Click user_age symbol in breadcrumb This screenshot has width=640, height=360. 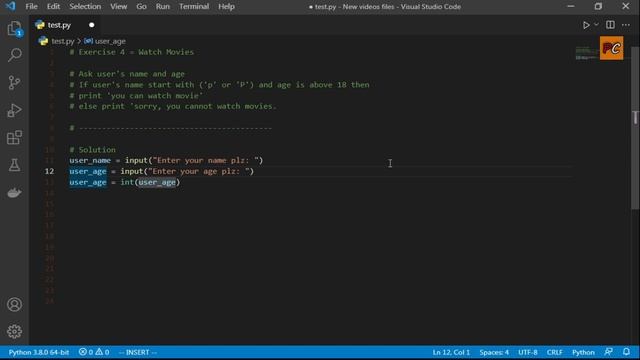click(x=110, y=41)
